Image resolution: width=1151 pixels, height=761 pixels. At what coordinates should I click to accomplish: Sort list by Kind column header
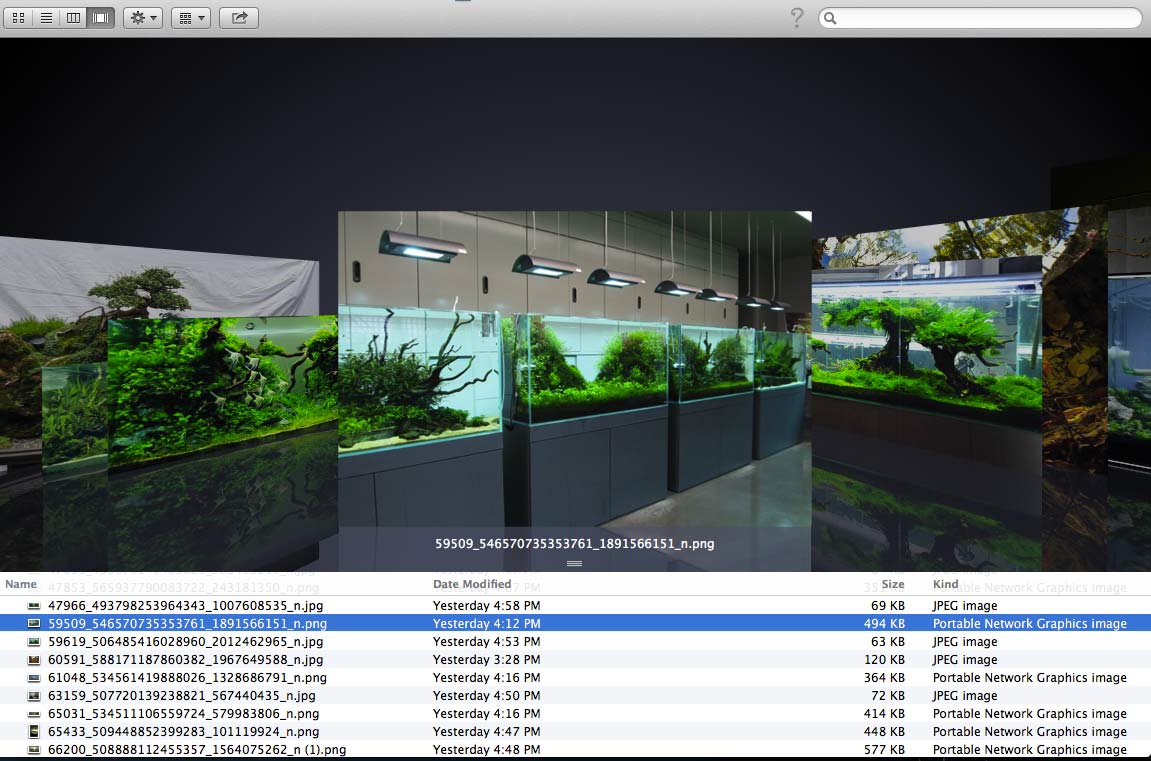click(945, 584)
